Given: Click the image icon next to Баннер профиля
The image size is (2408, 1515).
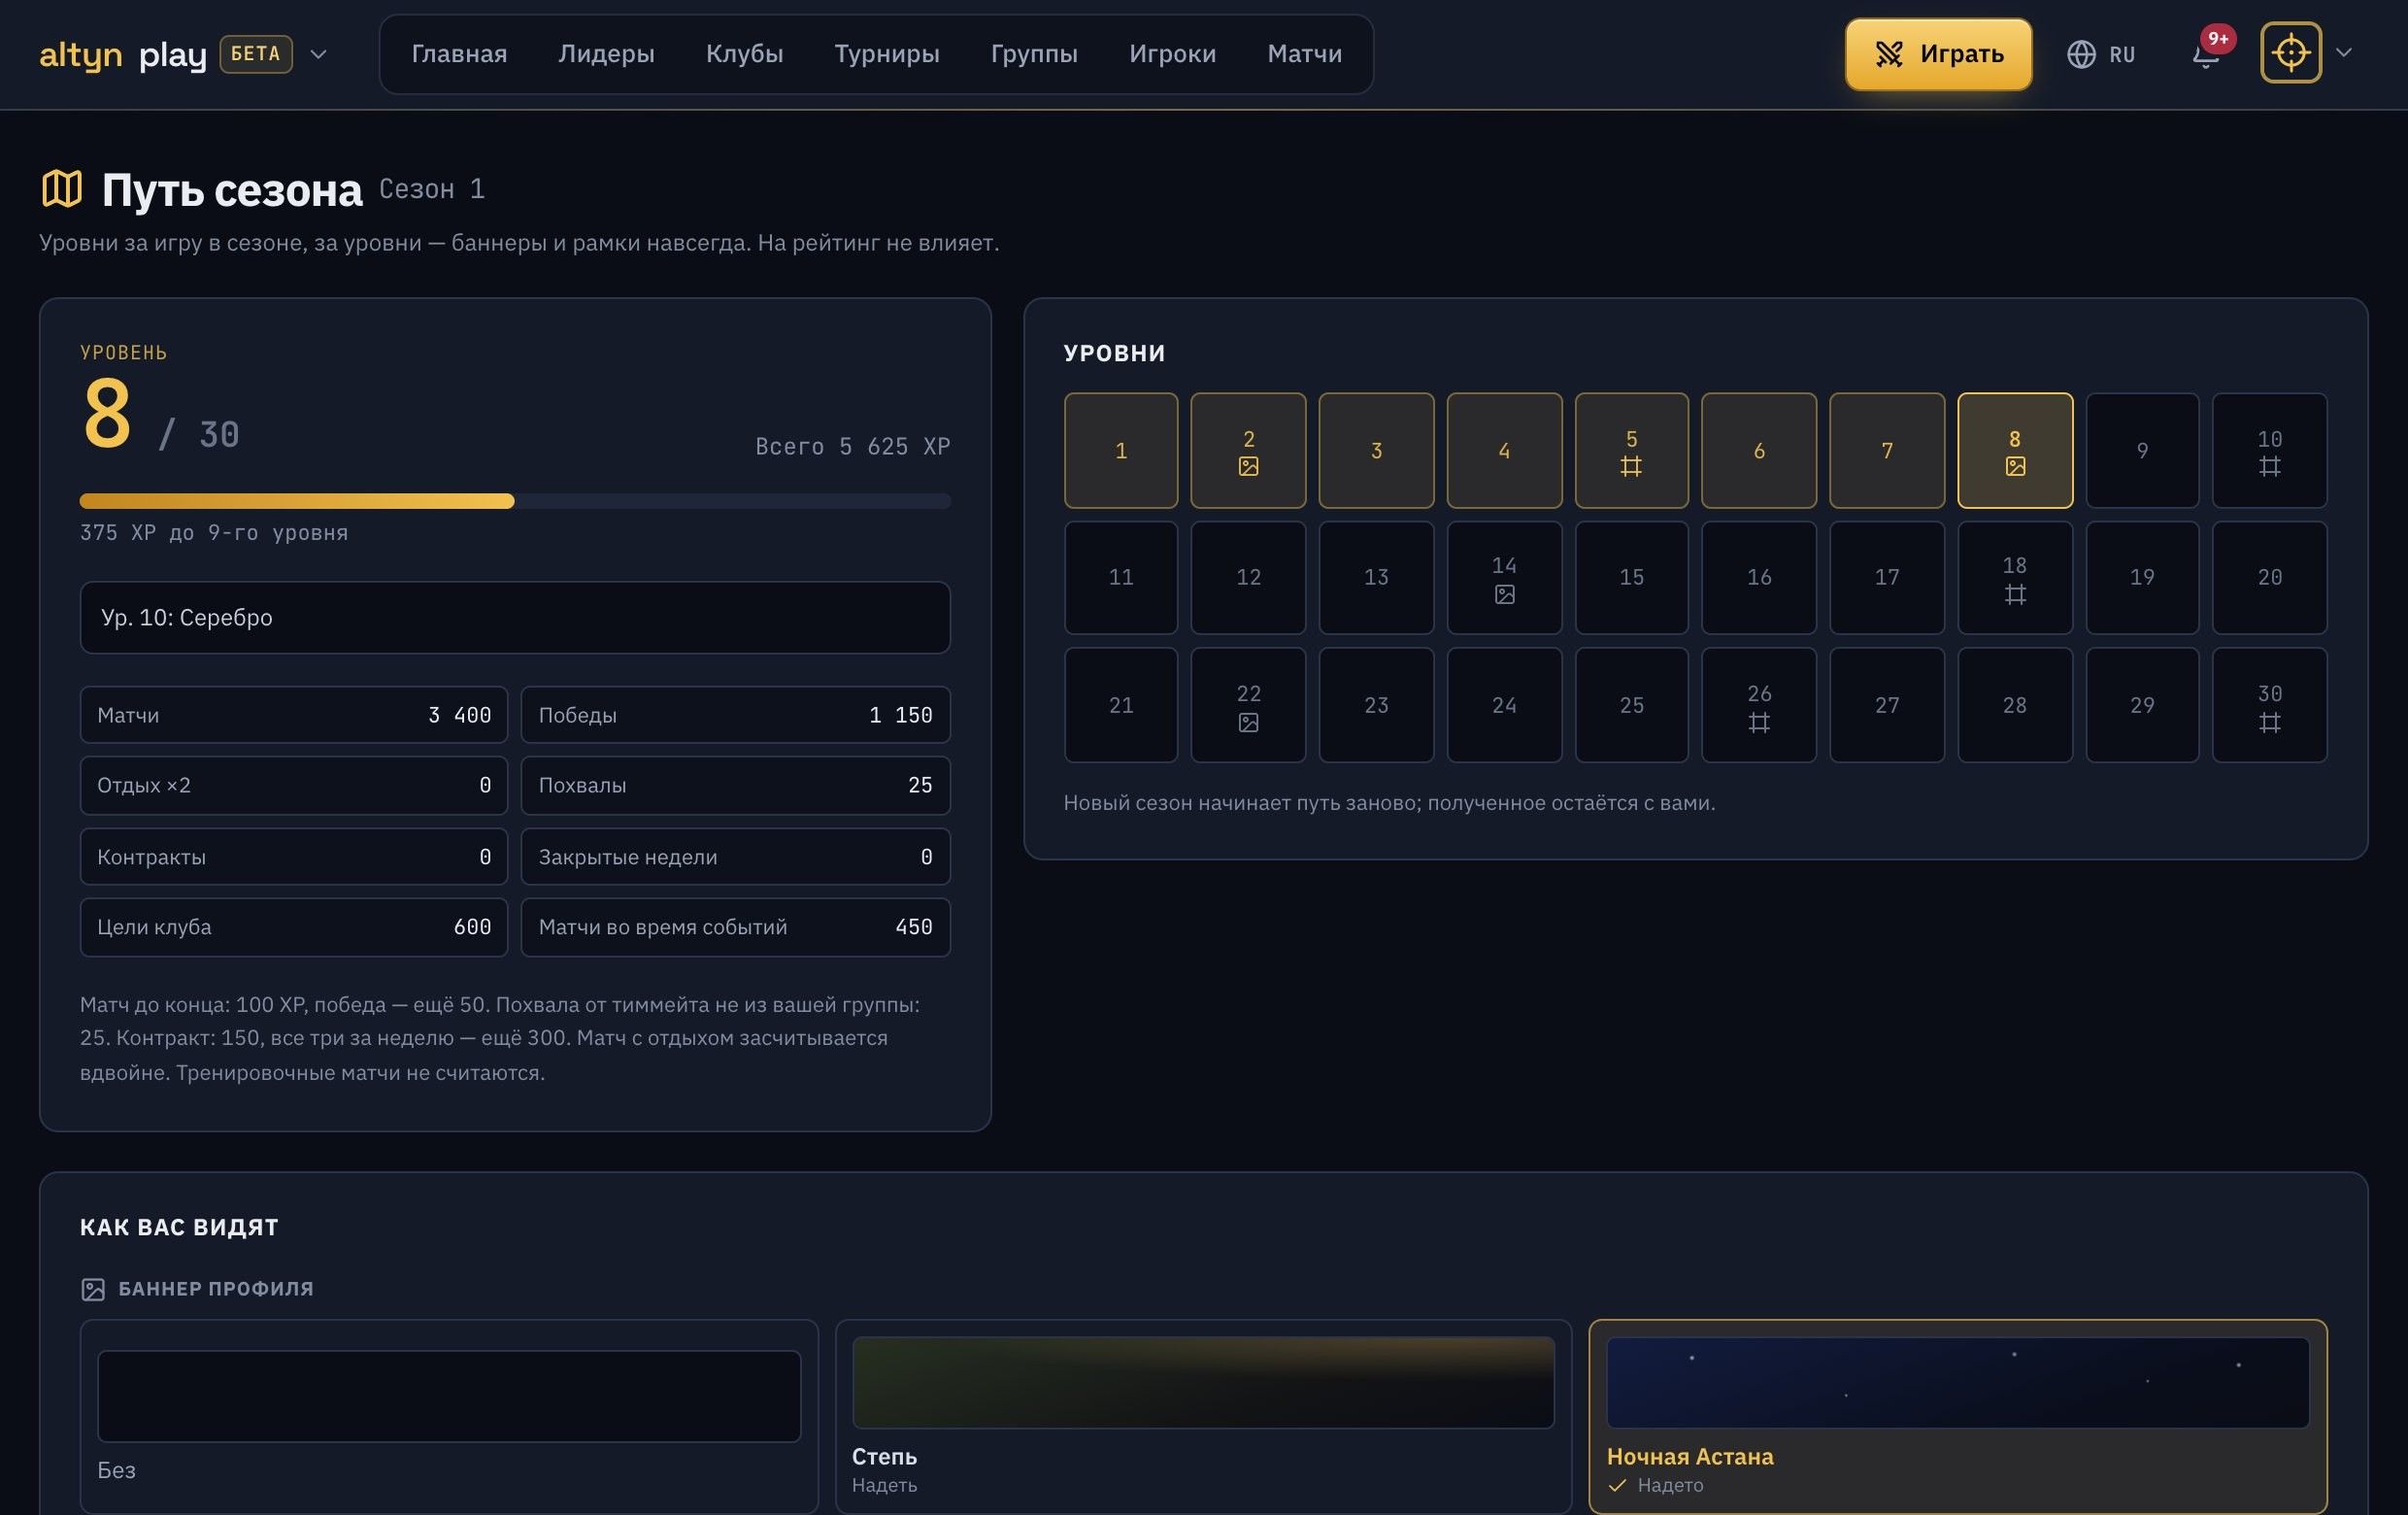Looking at the screenshot, I should [x=93, y=1289].
